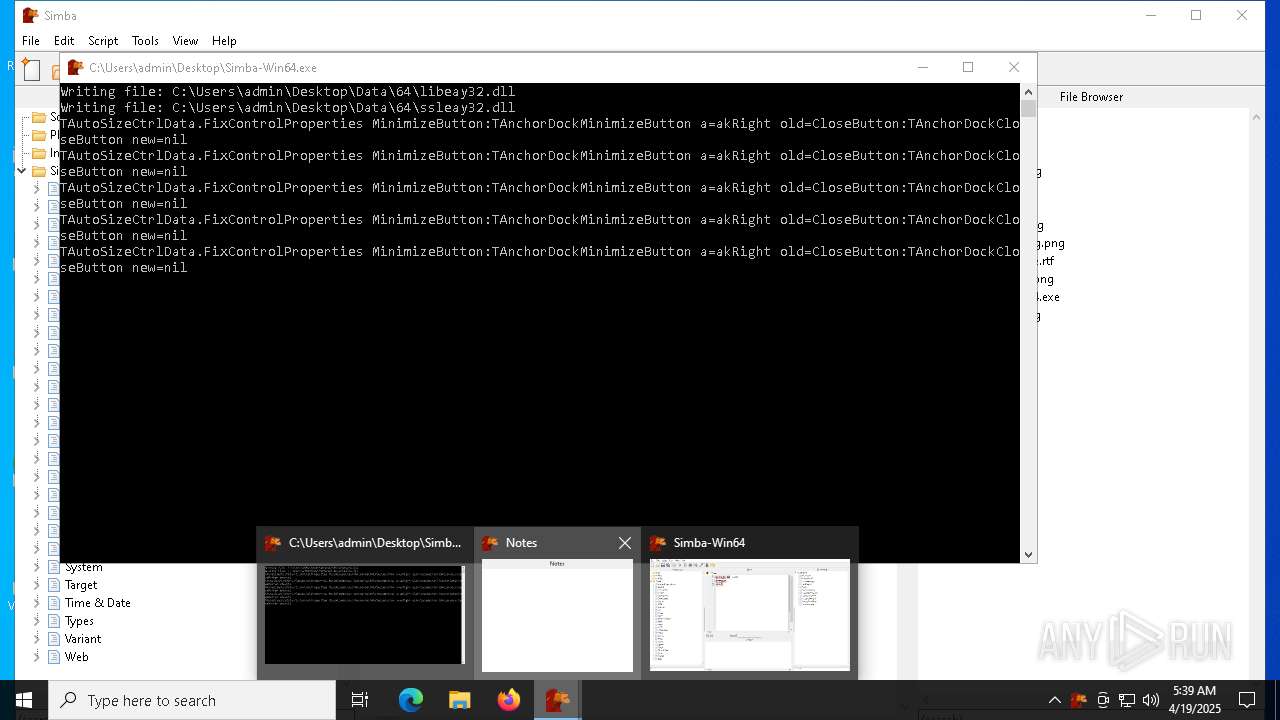Open the File menu in Simba
1280x720 pixels.
point(31,41)
